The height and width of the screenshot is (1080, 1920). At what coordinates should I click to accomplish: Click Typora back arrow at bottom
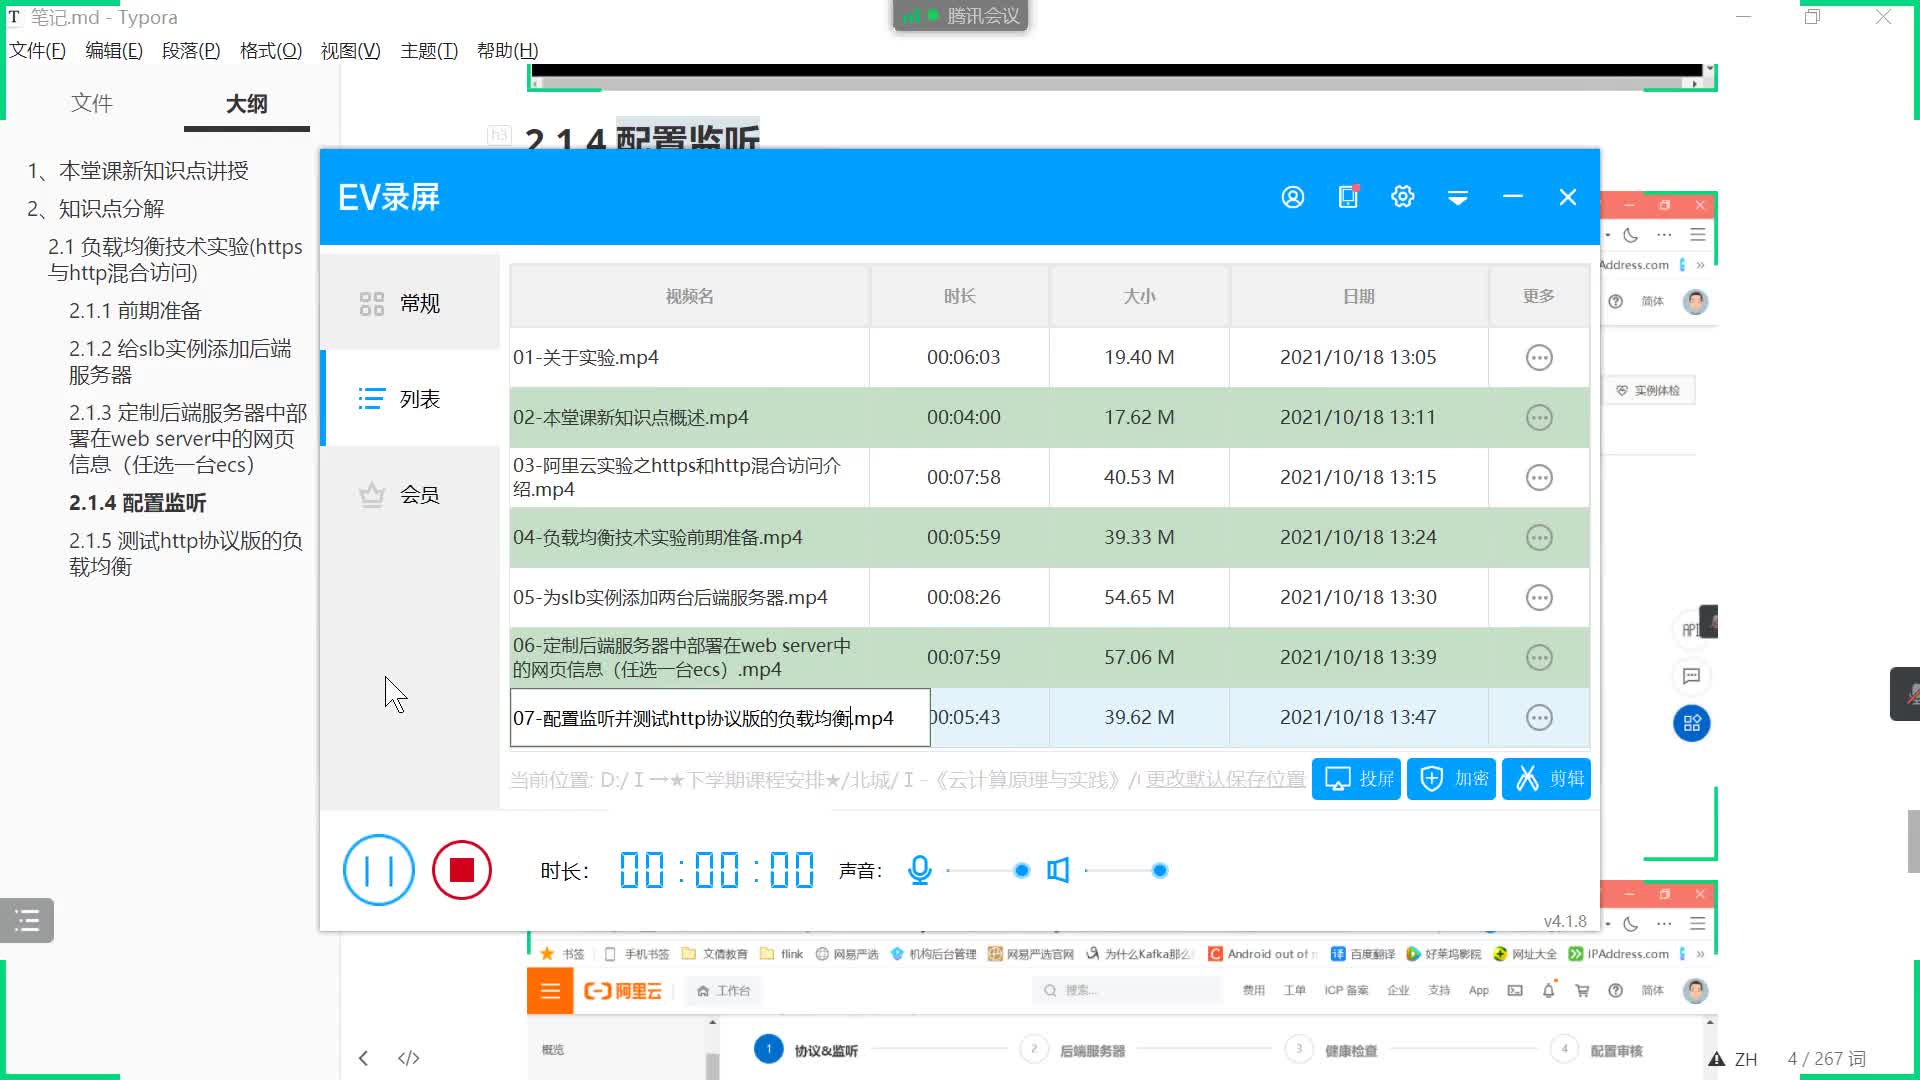[x=364, y=1058]
